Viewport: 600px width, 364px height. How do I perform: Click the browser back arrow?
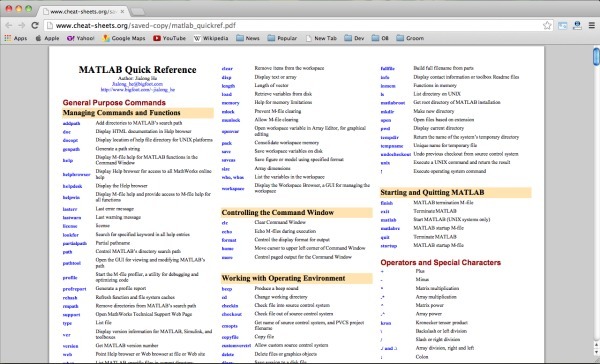(x=9, y=26)
